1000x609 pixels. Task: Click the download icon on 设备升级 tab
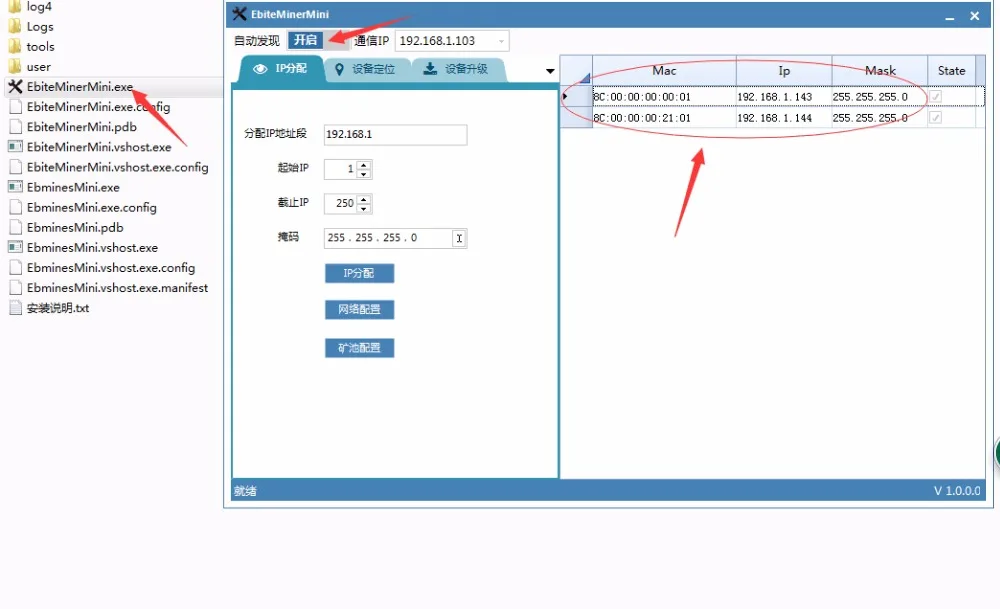pyautogui.click(x=430, y=68)
